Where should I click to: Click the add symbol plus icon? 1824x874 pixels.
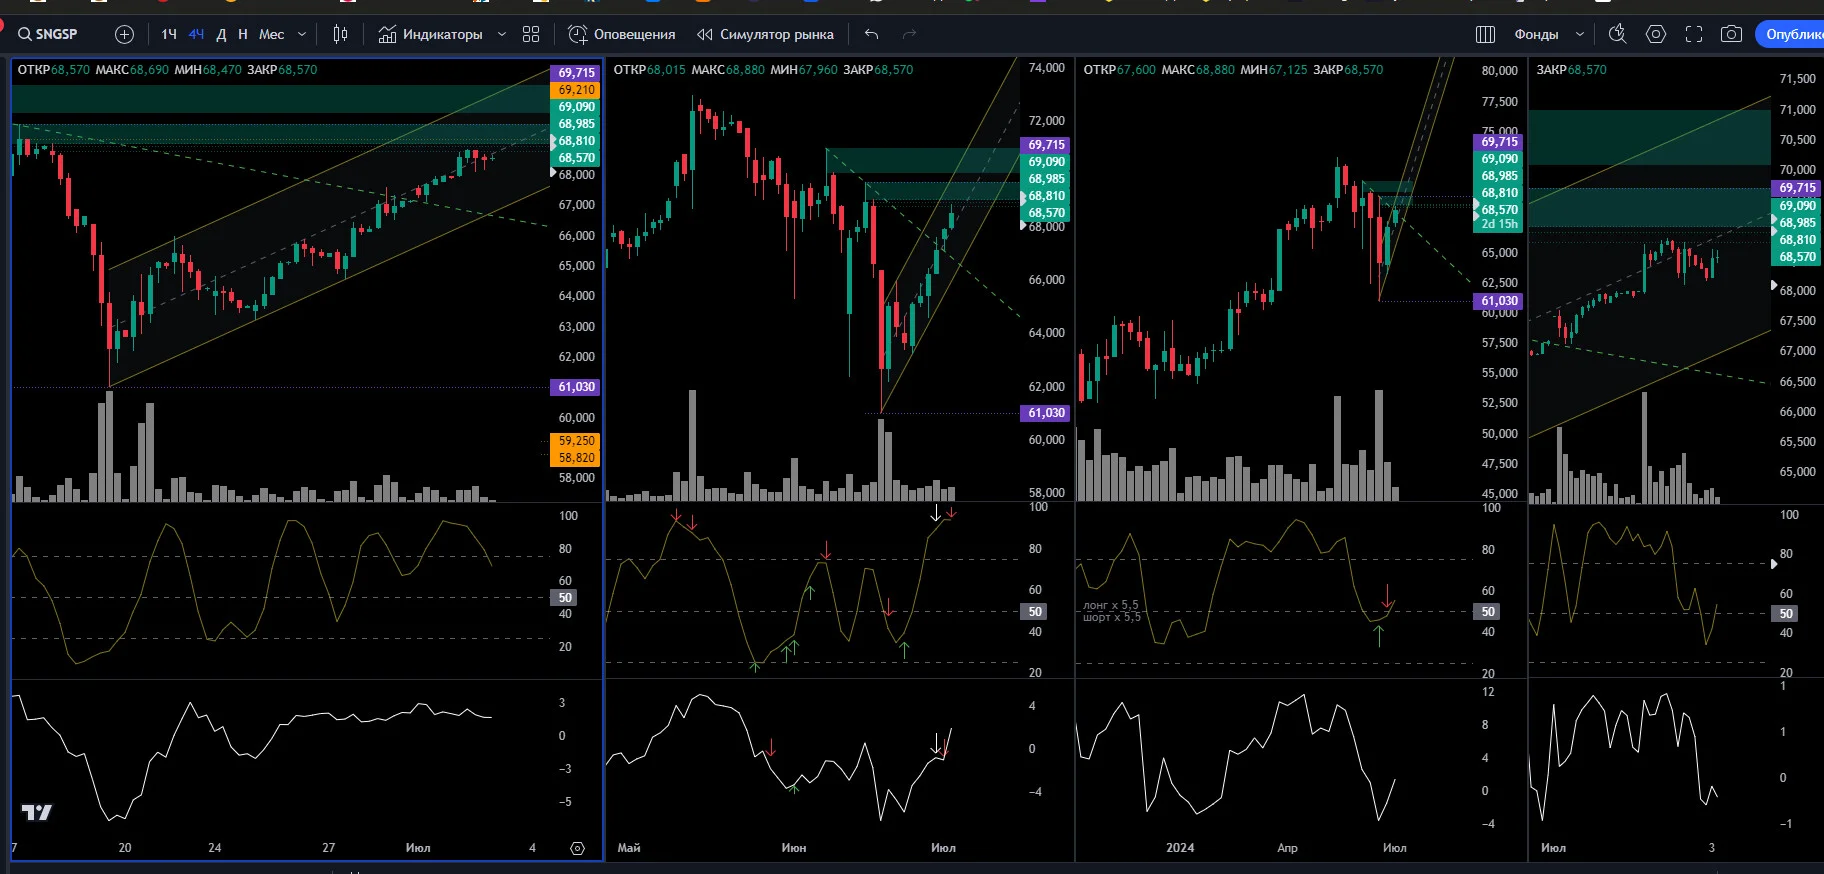(124, 34)
